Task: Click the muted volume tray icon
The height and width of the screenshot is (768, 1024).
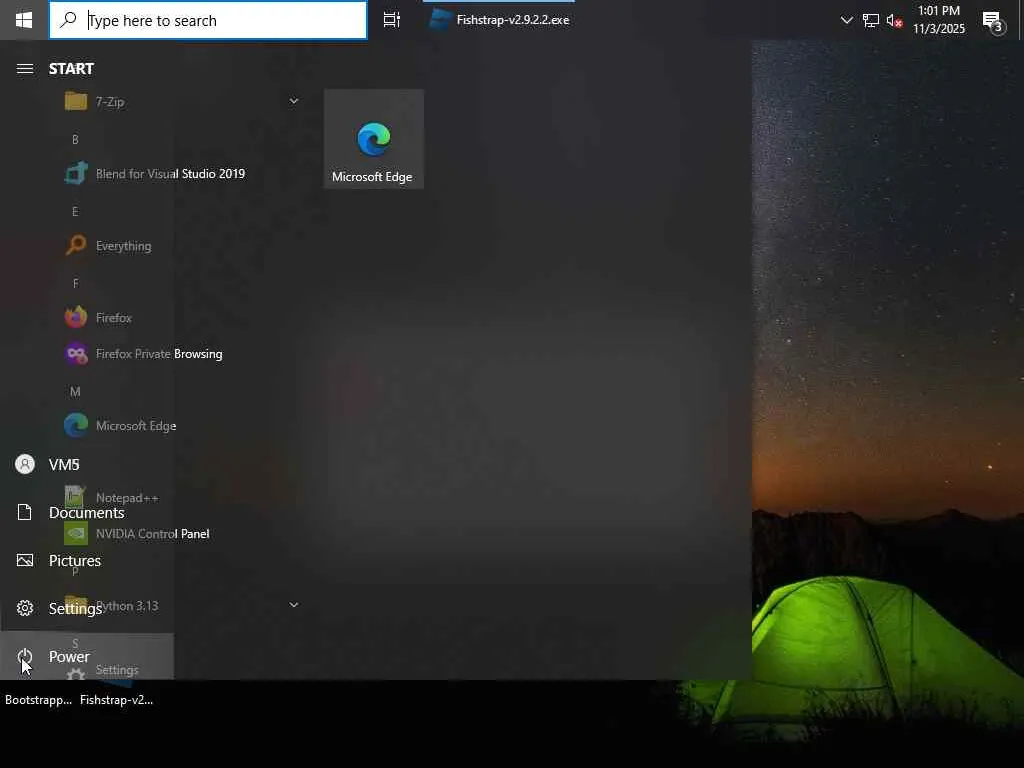Action: tap(894, 20)
